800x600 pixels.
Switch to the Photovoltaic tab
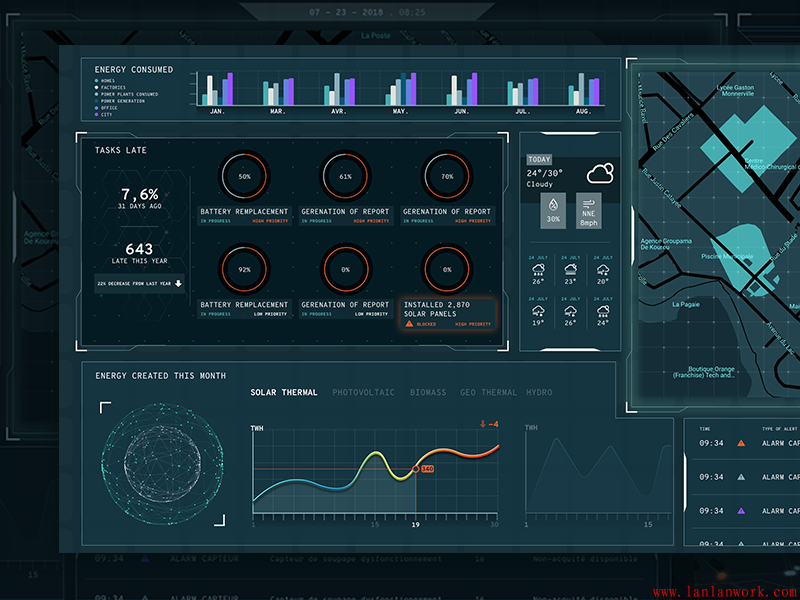tap(363, 393)
